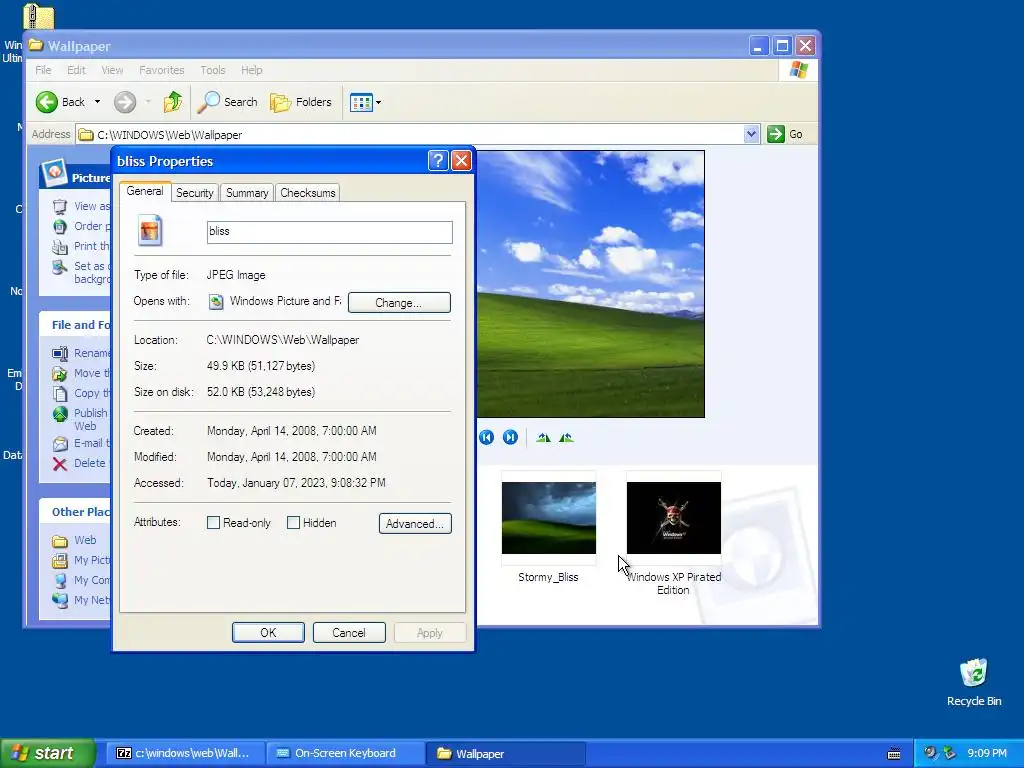Open the Back button history dropdown arrow

point(97,102)
